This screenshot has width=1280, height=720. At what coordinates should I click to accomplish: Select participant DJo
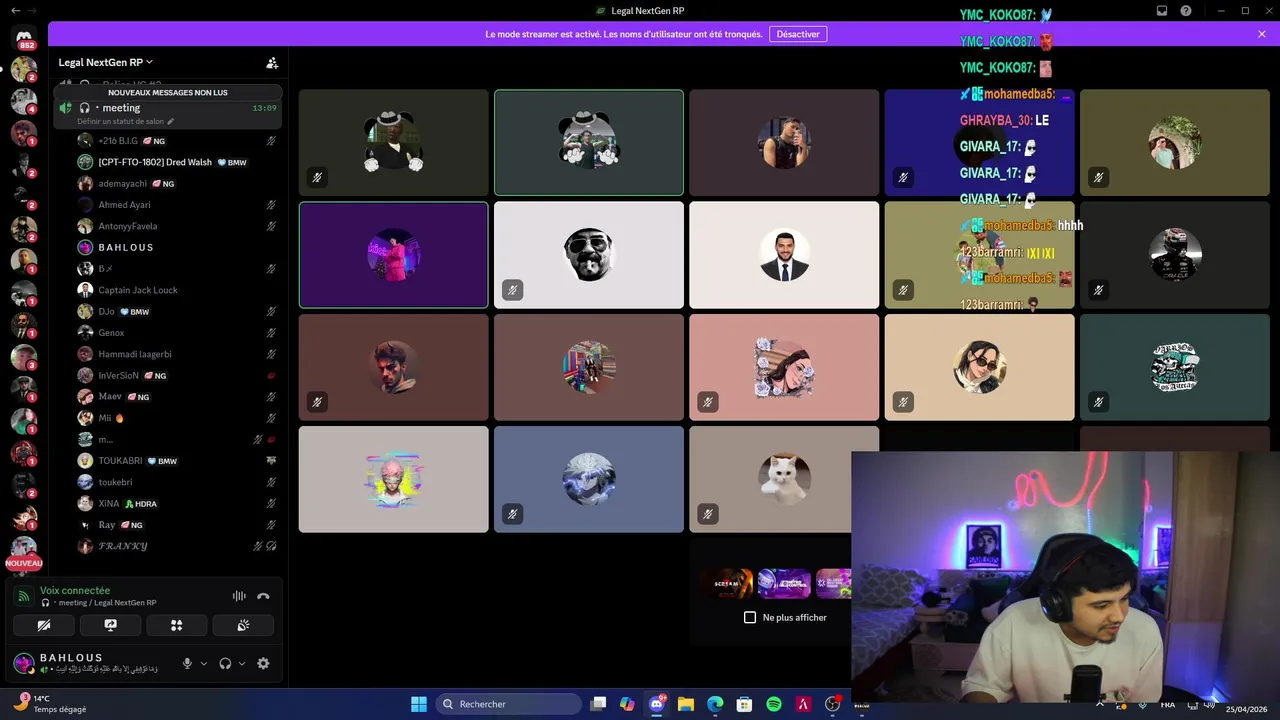(177, 311)
